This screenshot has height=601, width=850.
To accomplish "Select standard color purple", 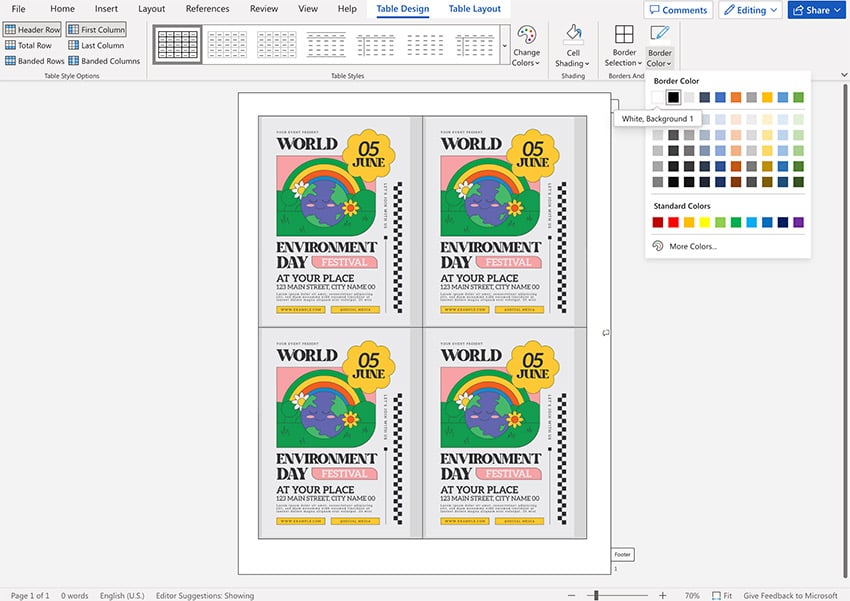I will click(799, 222).
